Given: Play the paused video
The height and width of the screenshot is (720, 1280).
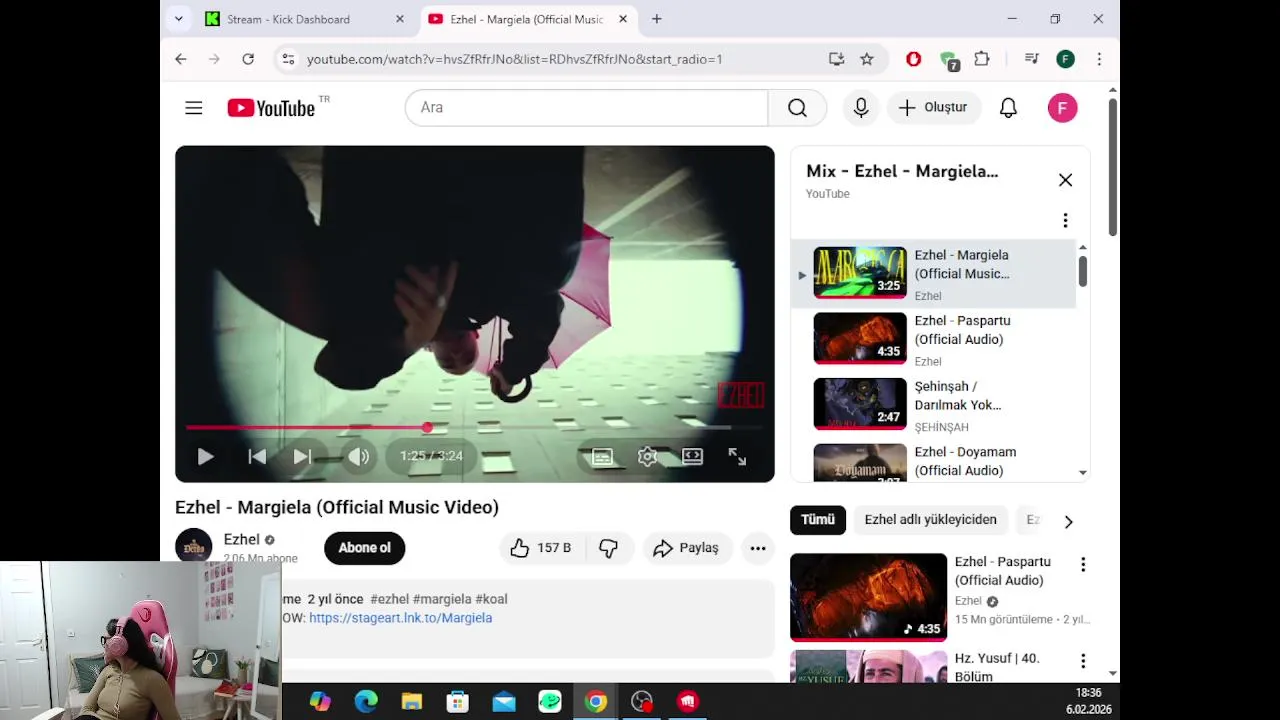Looking at the screenshot, I should pyautogui.click(x=206, y=456).
